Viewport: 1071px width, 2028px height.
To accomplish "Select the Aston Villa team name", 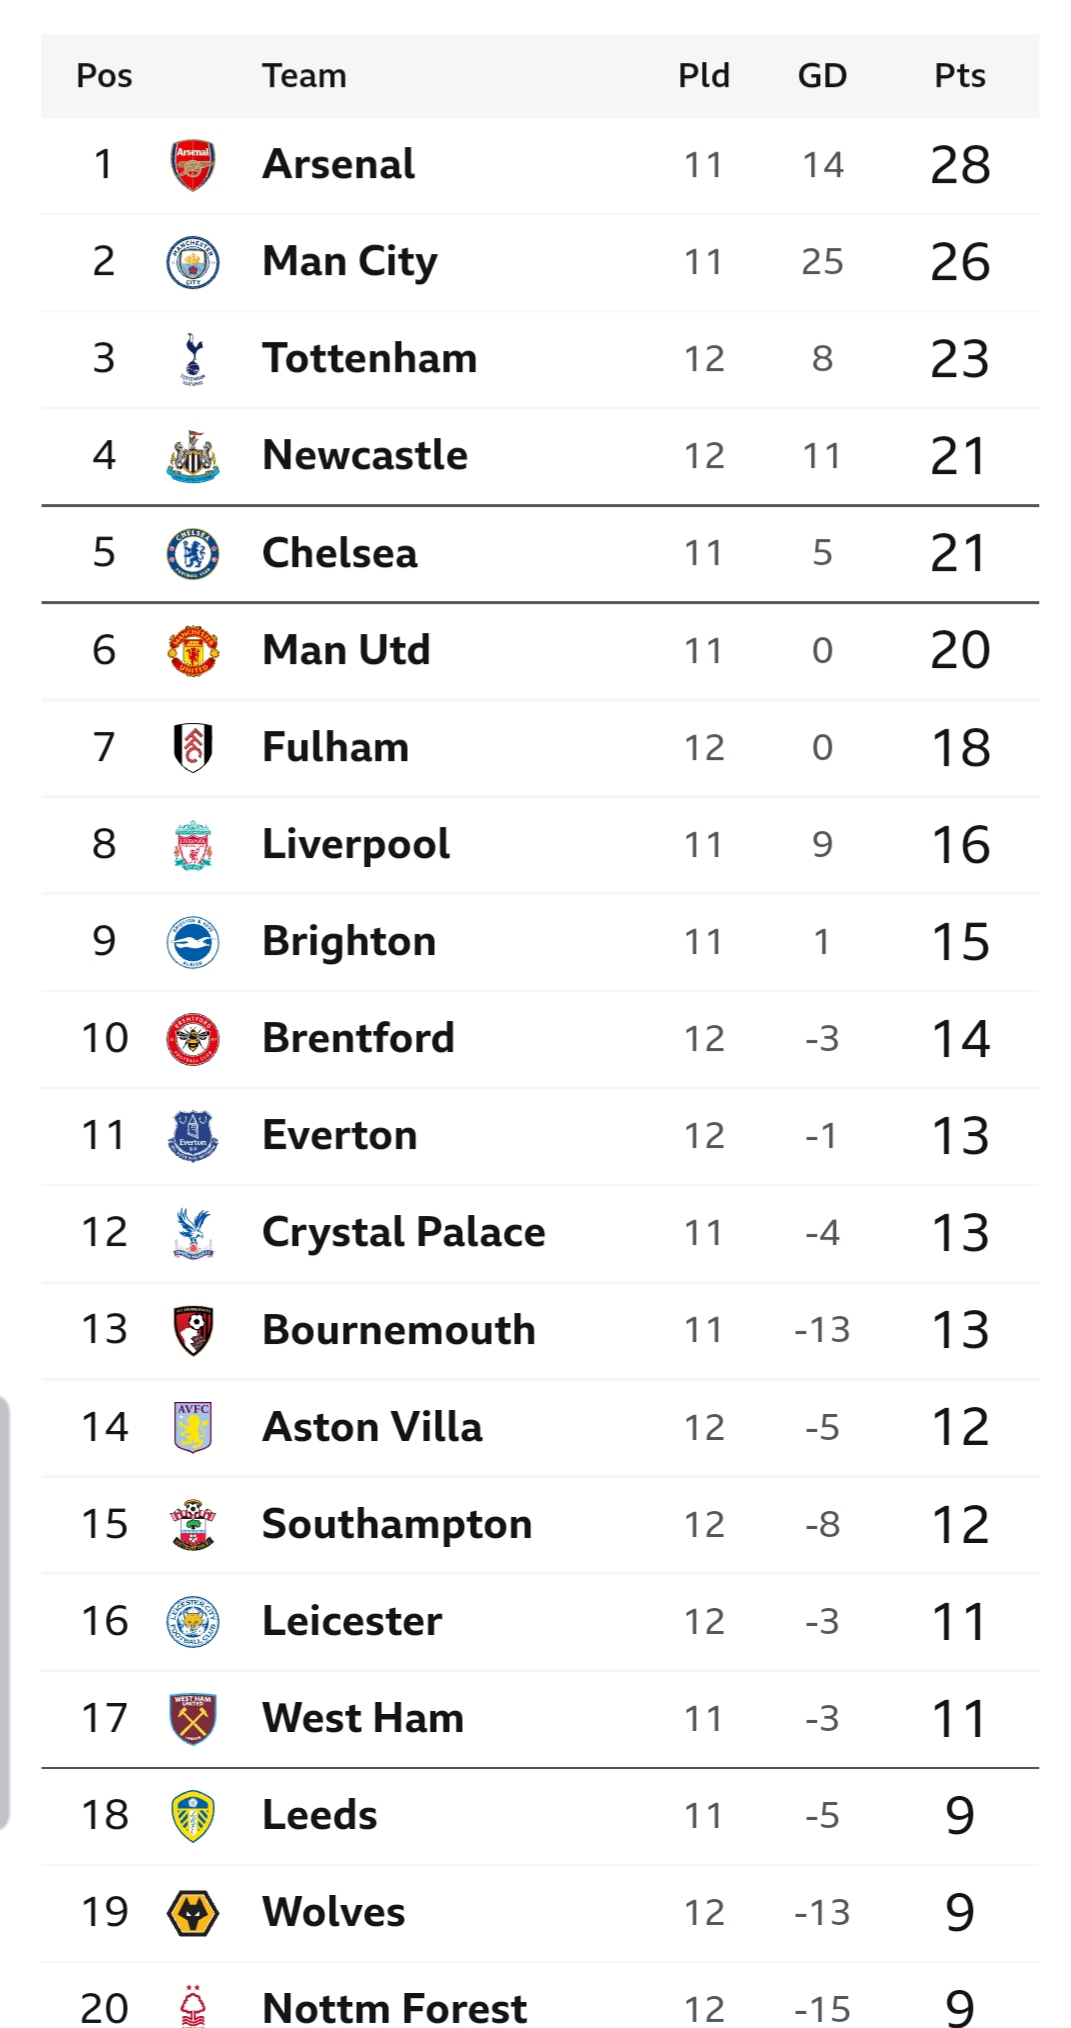I will pos(372,1427).
